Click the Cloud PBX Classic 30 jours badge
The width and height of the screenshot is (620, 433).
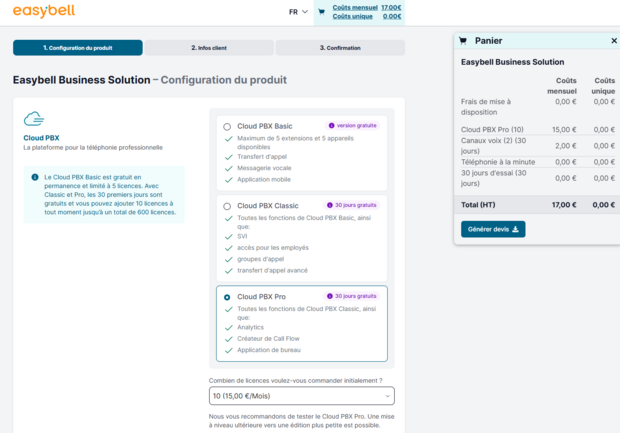coord(353,205)
